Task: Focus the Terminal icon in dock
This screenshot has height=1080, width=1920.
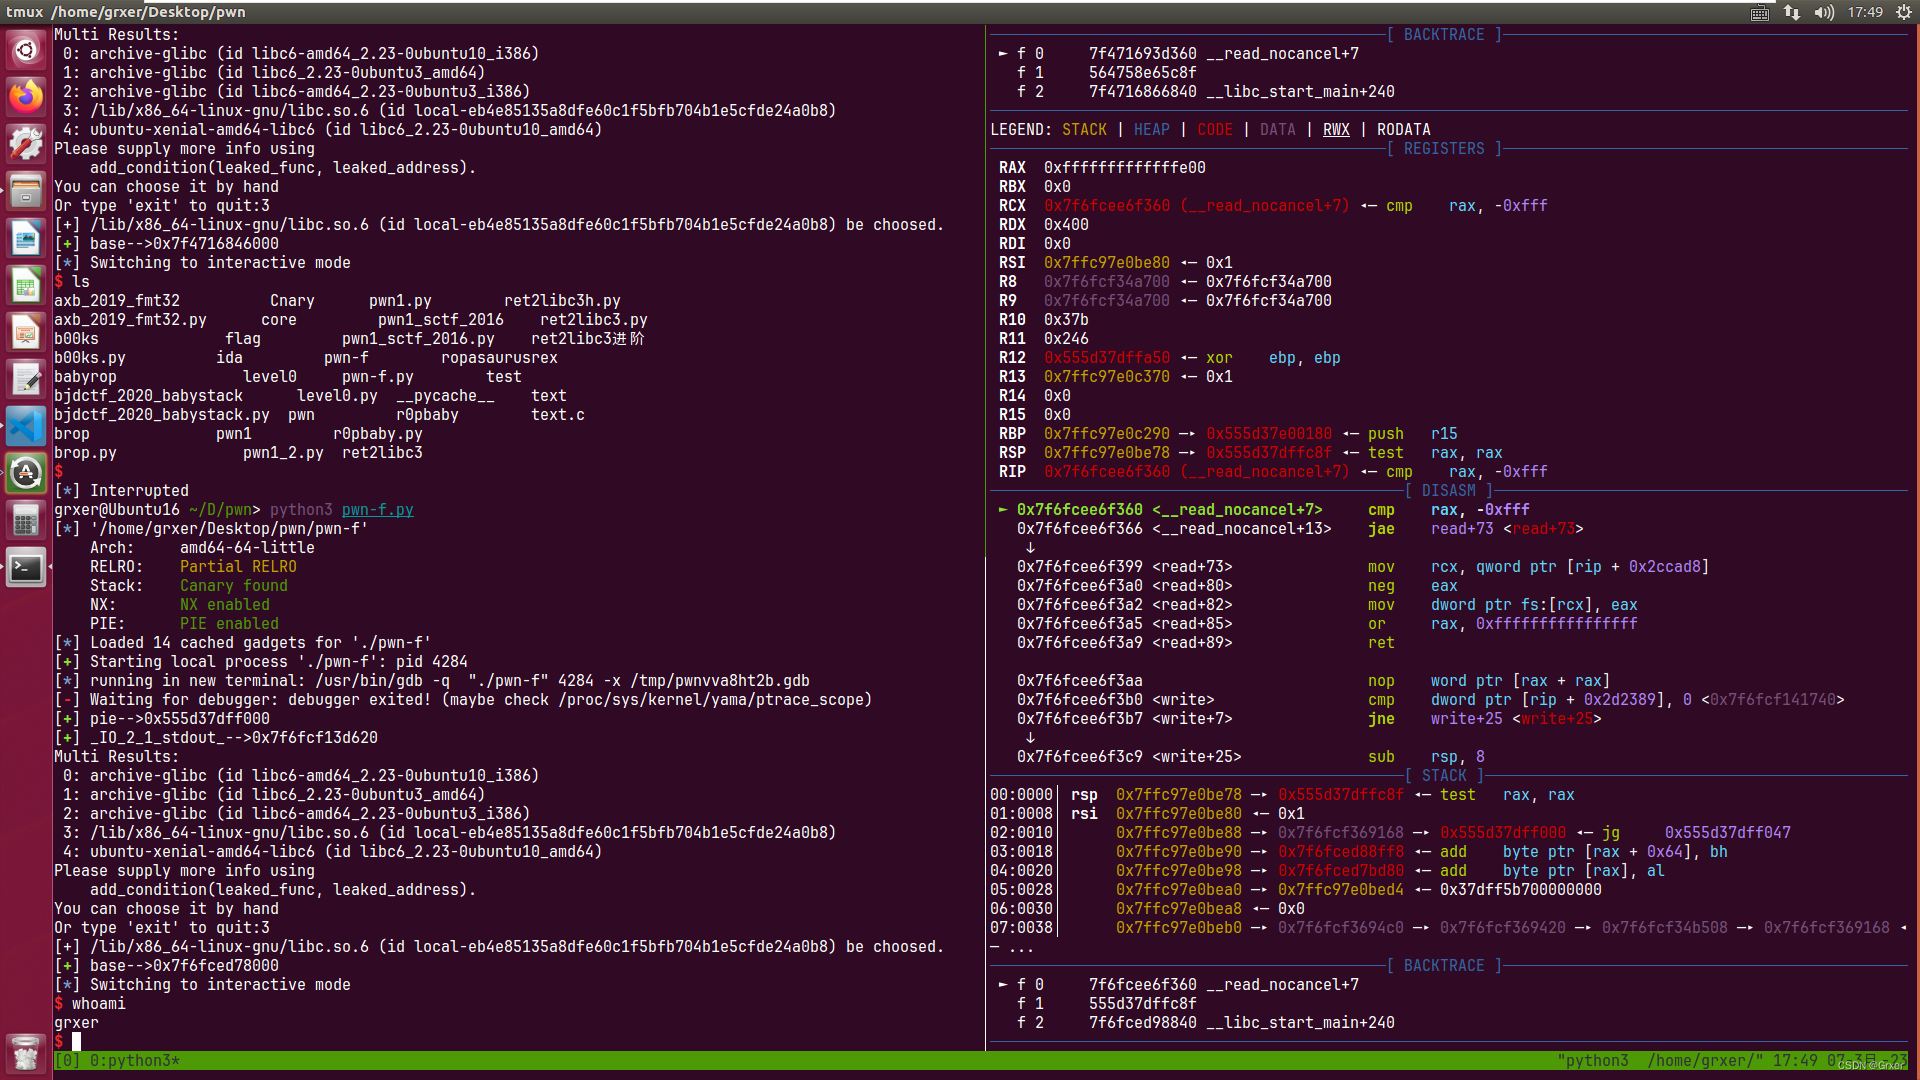Action: (26, 568)
